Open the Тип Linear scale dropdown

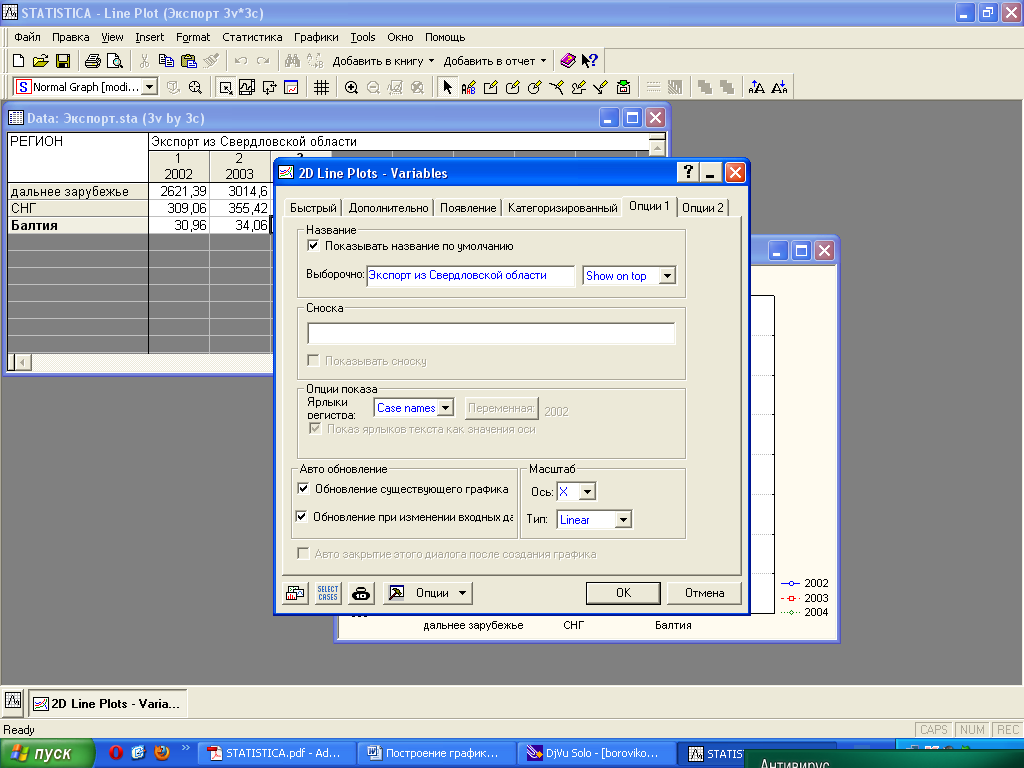(x=624, y=519)
